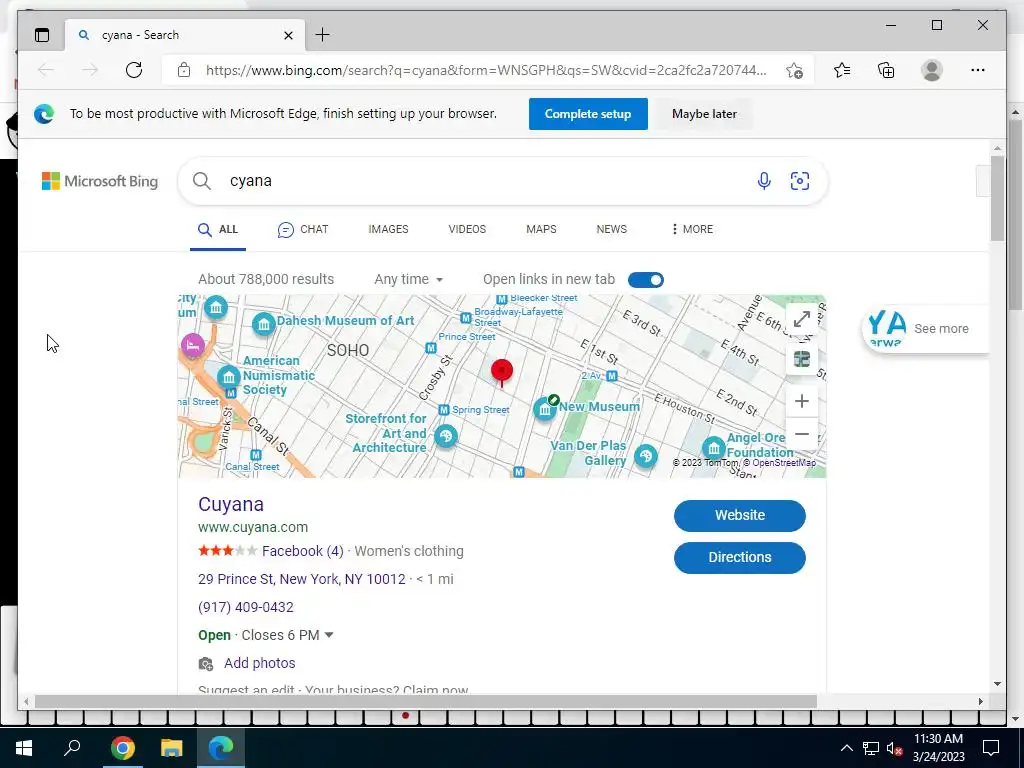Screen dimensions: 1024x768
Task: Open the Cuyana title link
Action: (231, 504)
